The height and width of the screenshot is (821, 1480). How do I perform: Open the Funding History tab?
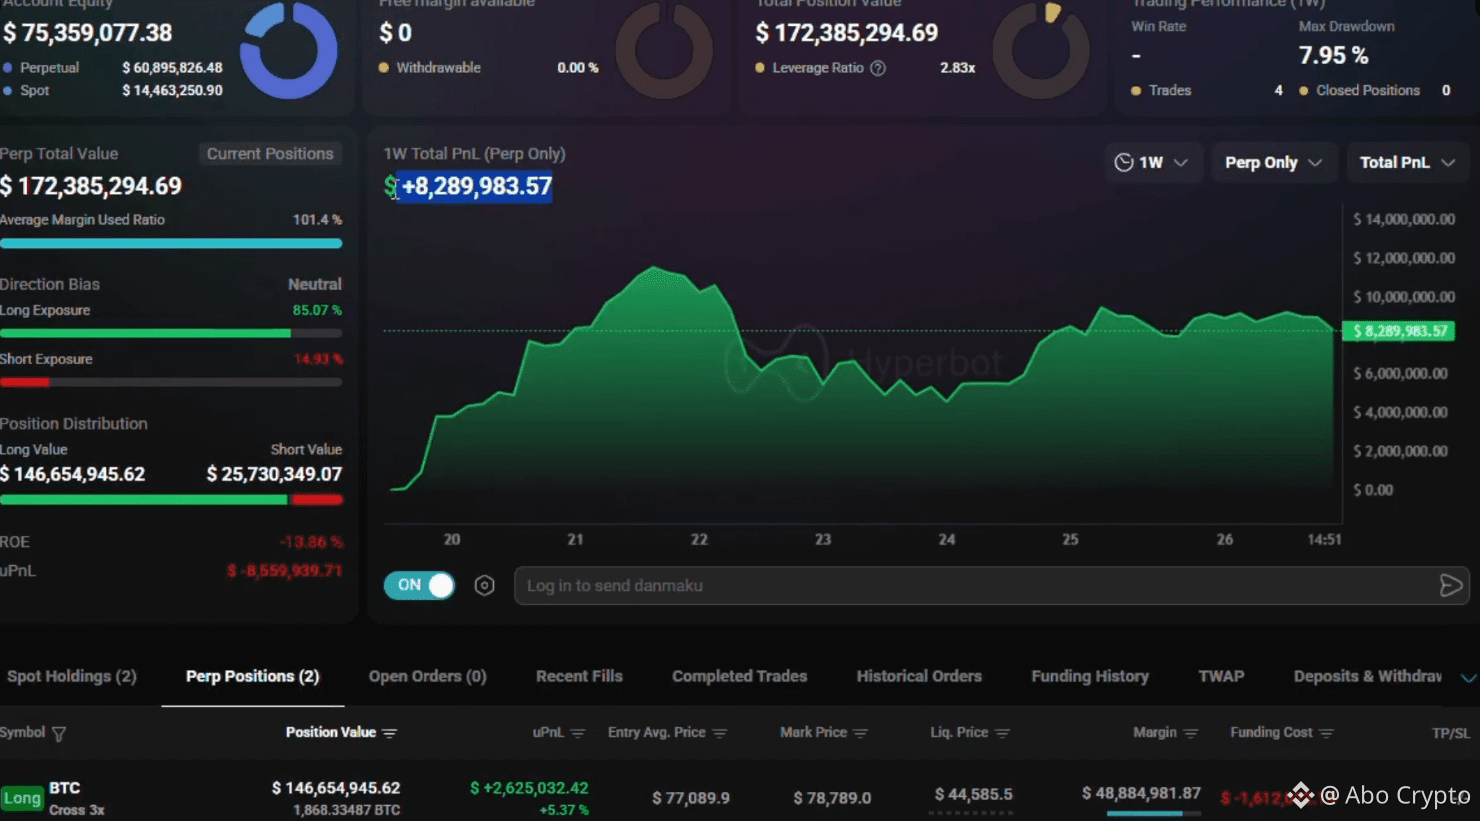pyautogui.click(x=1090, y=676)
